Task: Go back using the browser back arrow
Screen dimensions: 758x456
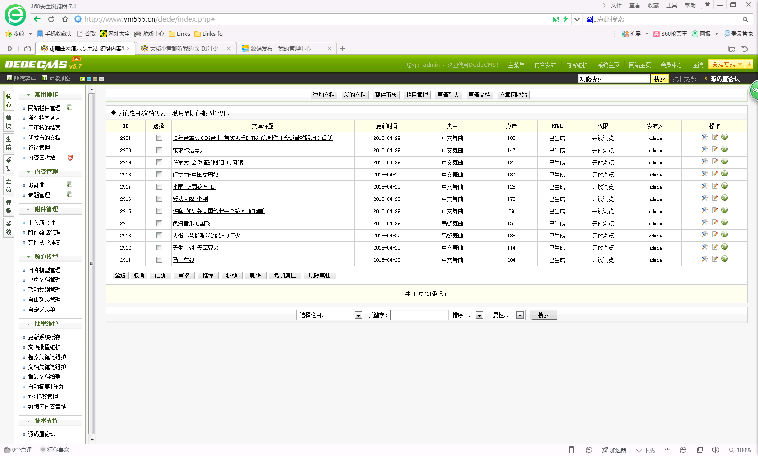Action: tap(37, 19)
